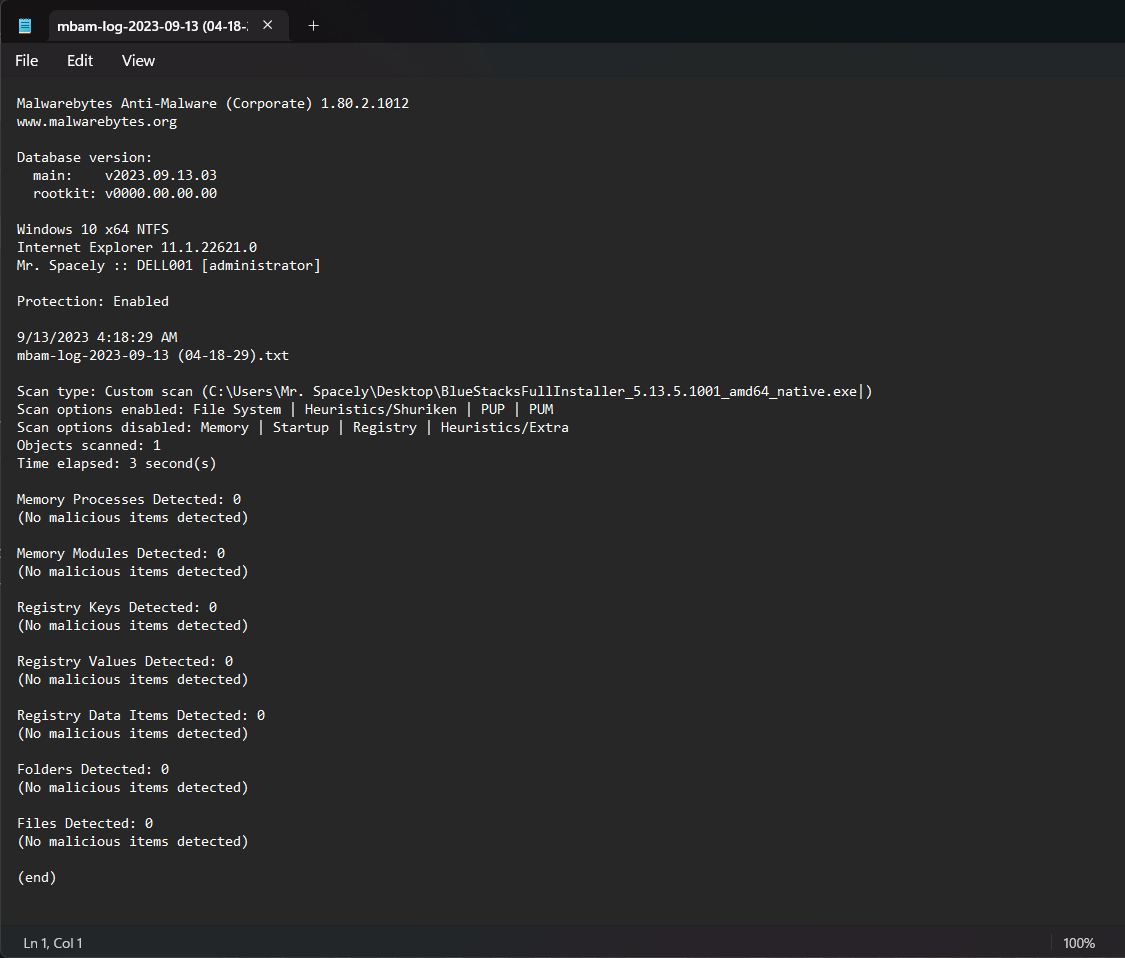Screen dimensions: 1125x958
Task: Click the Objects scanned: 1 line
Action: [x=89, y=445]
